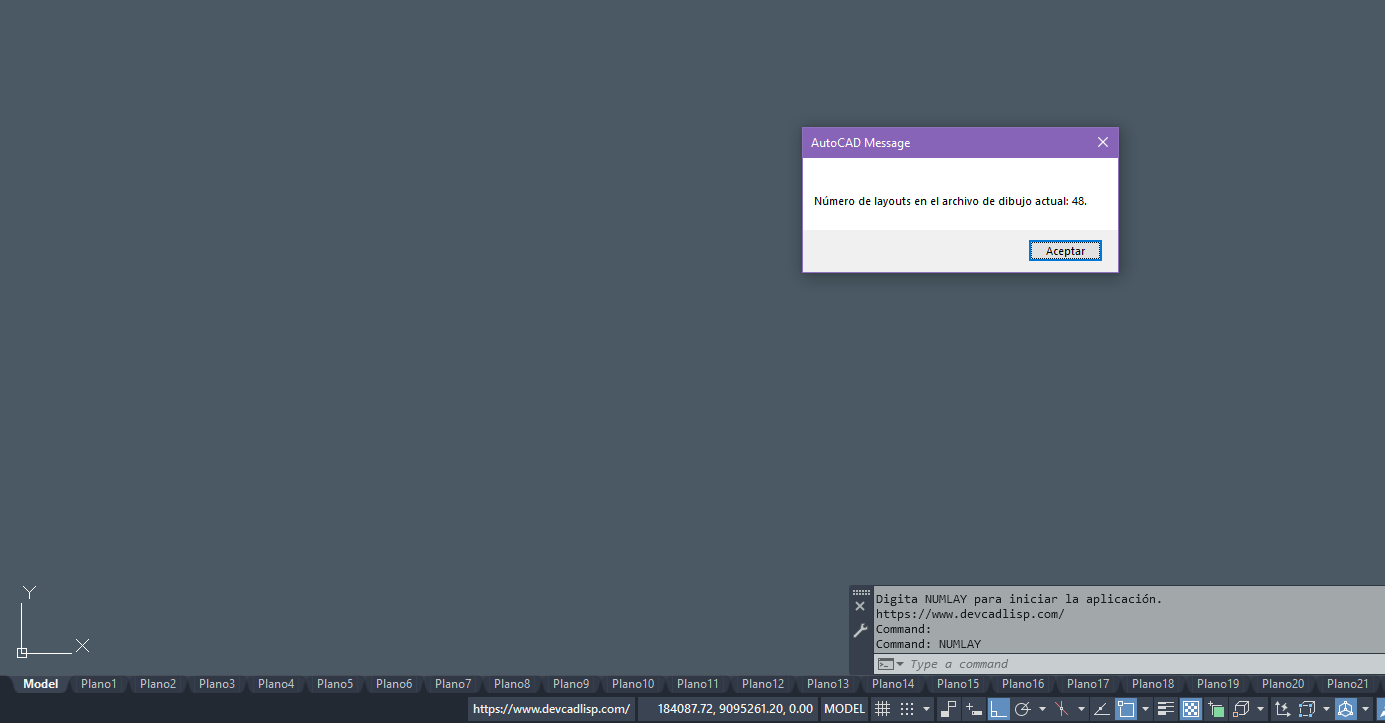
Task: Click the 2D Object Snap icon
Action: 1126,709
